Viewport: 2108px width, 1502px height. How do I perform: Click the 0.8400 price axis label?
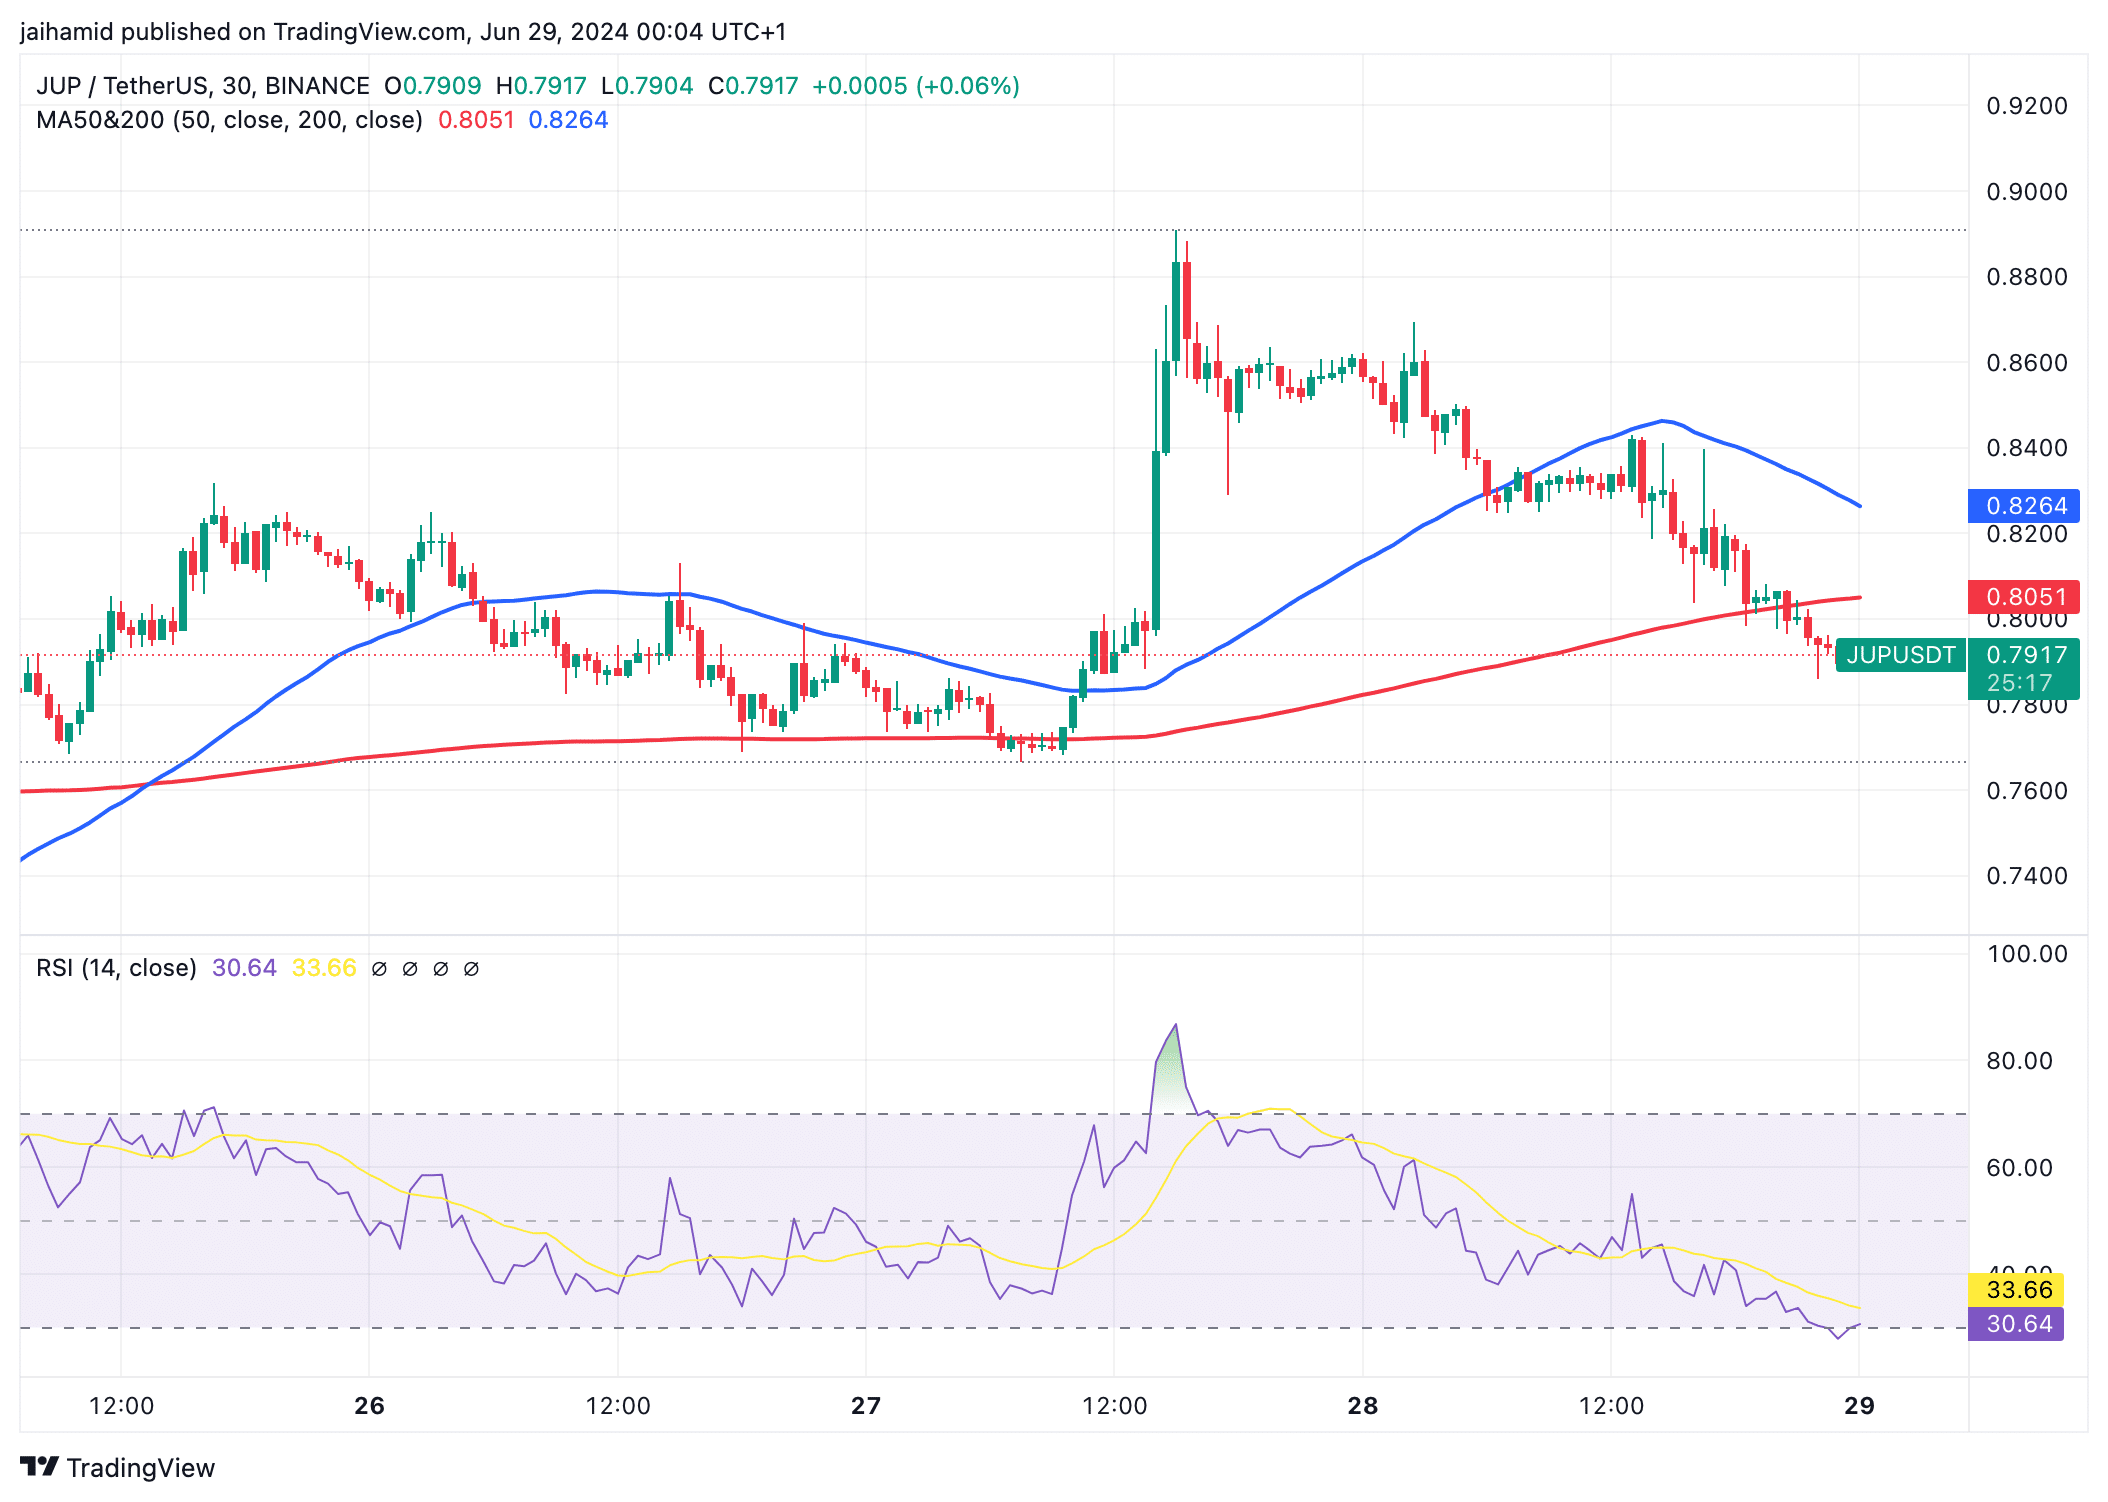[x=2026, y=448]
